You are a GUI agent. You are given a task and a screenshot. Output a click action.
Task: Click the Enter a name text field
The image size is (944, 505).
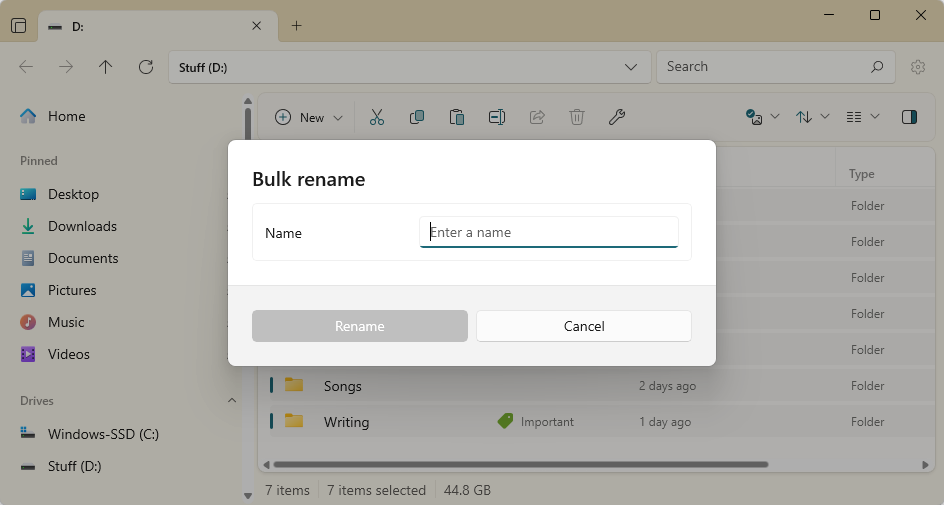coord(548,232)
